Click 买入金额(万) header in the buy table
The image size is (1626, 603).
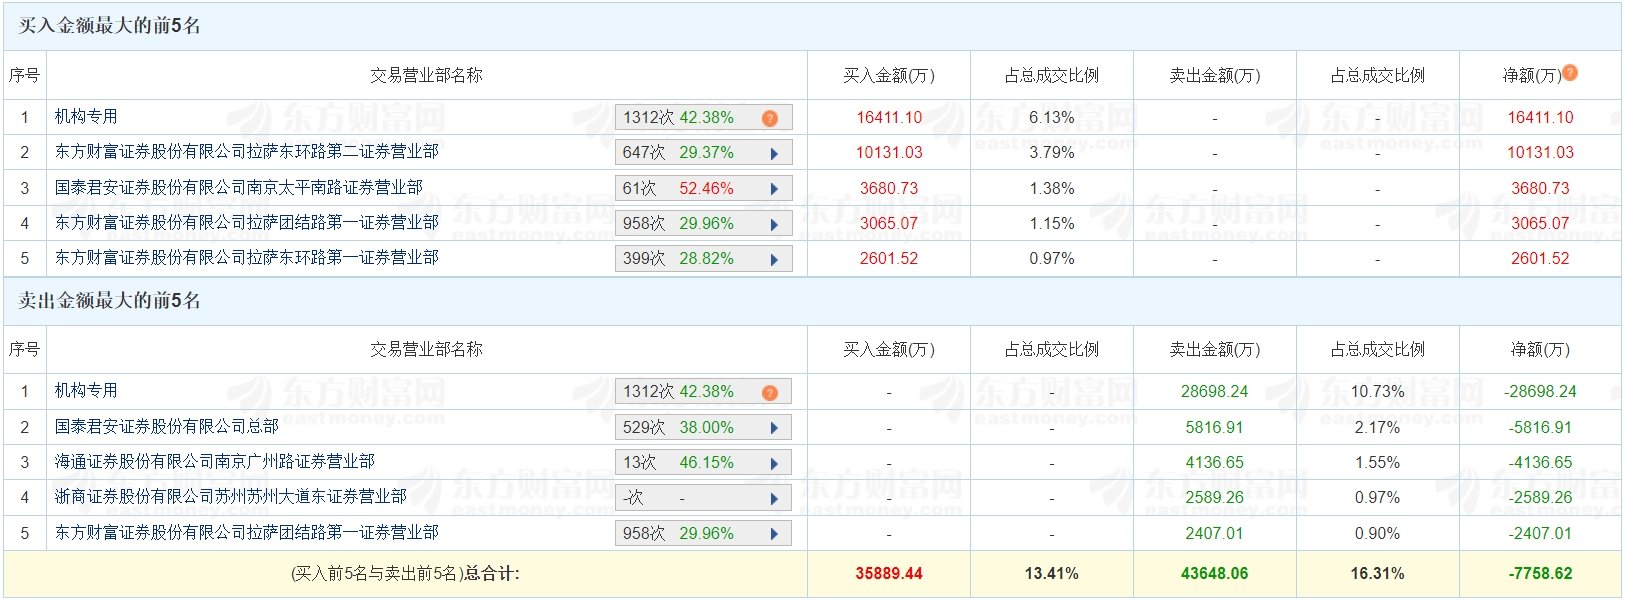point(888,75)
